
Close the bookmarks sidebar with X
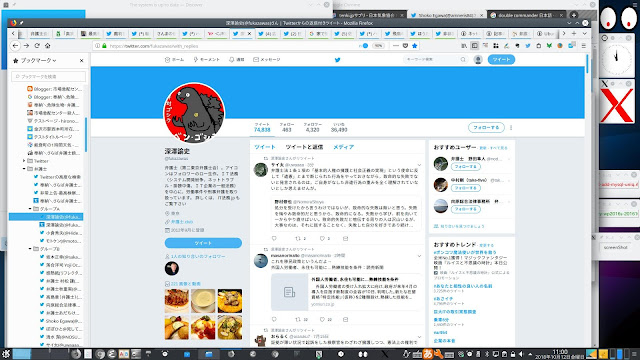point(81,60)
